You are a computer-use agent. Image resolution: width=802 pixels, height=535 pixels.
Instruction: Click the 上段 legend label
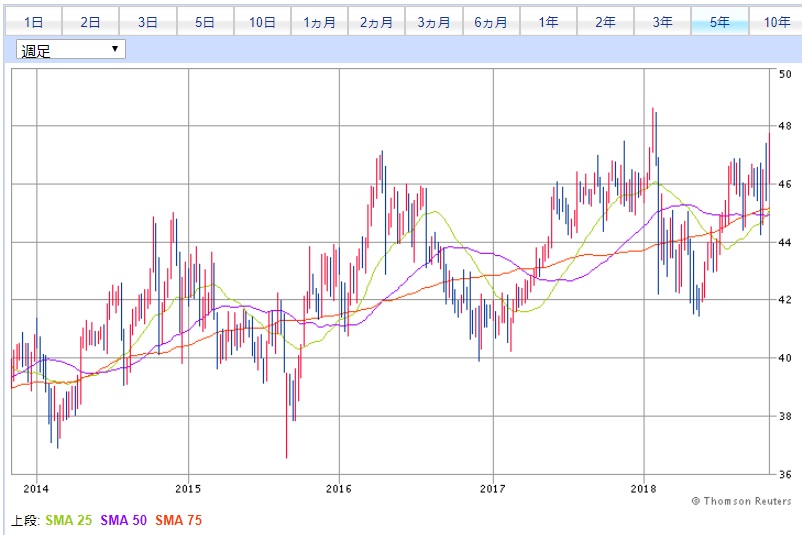pyautogui.click(x=25, y=520)
